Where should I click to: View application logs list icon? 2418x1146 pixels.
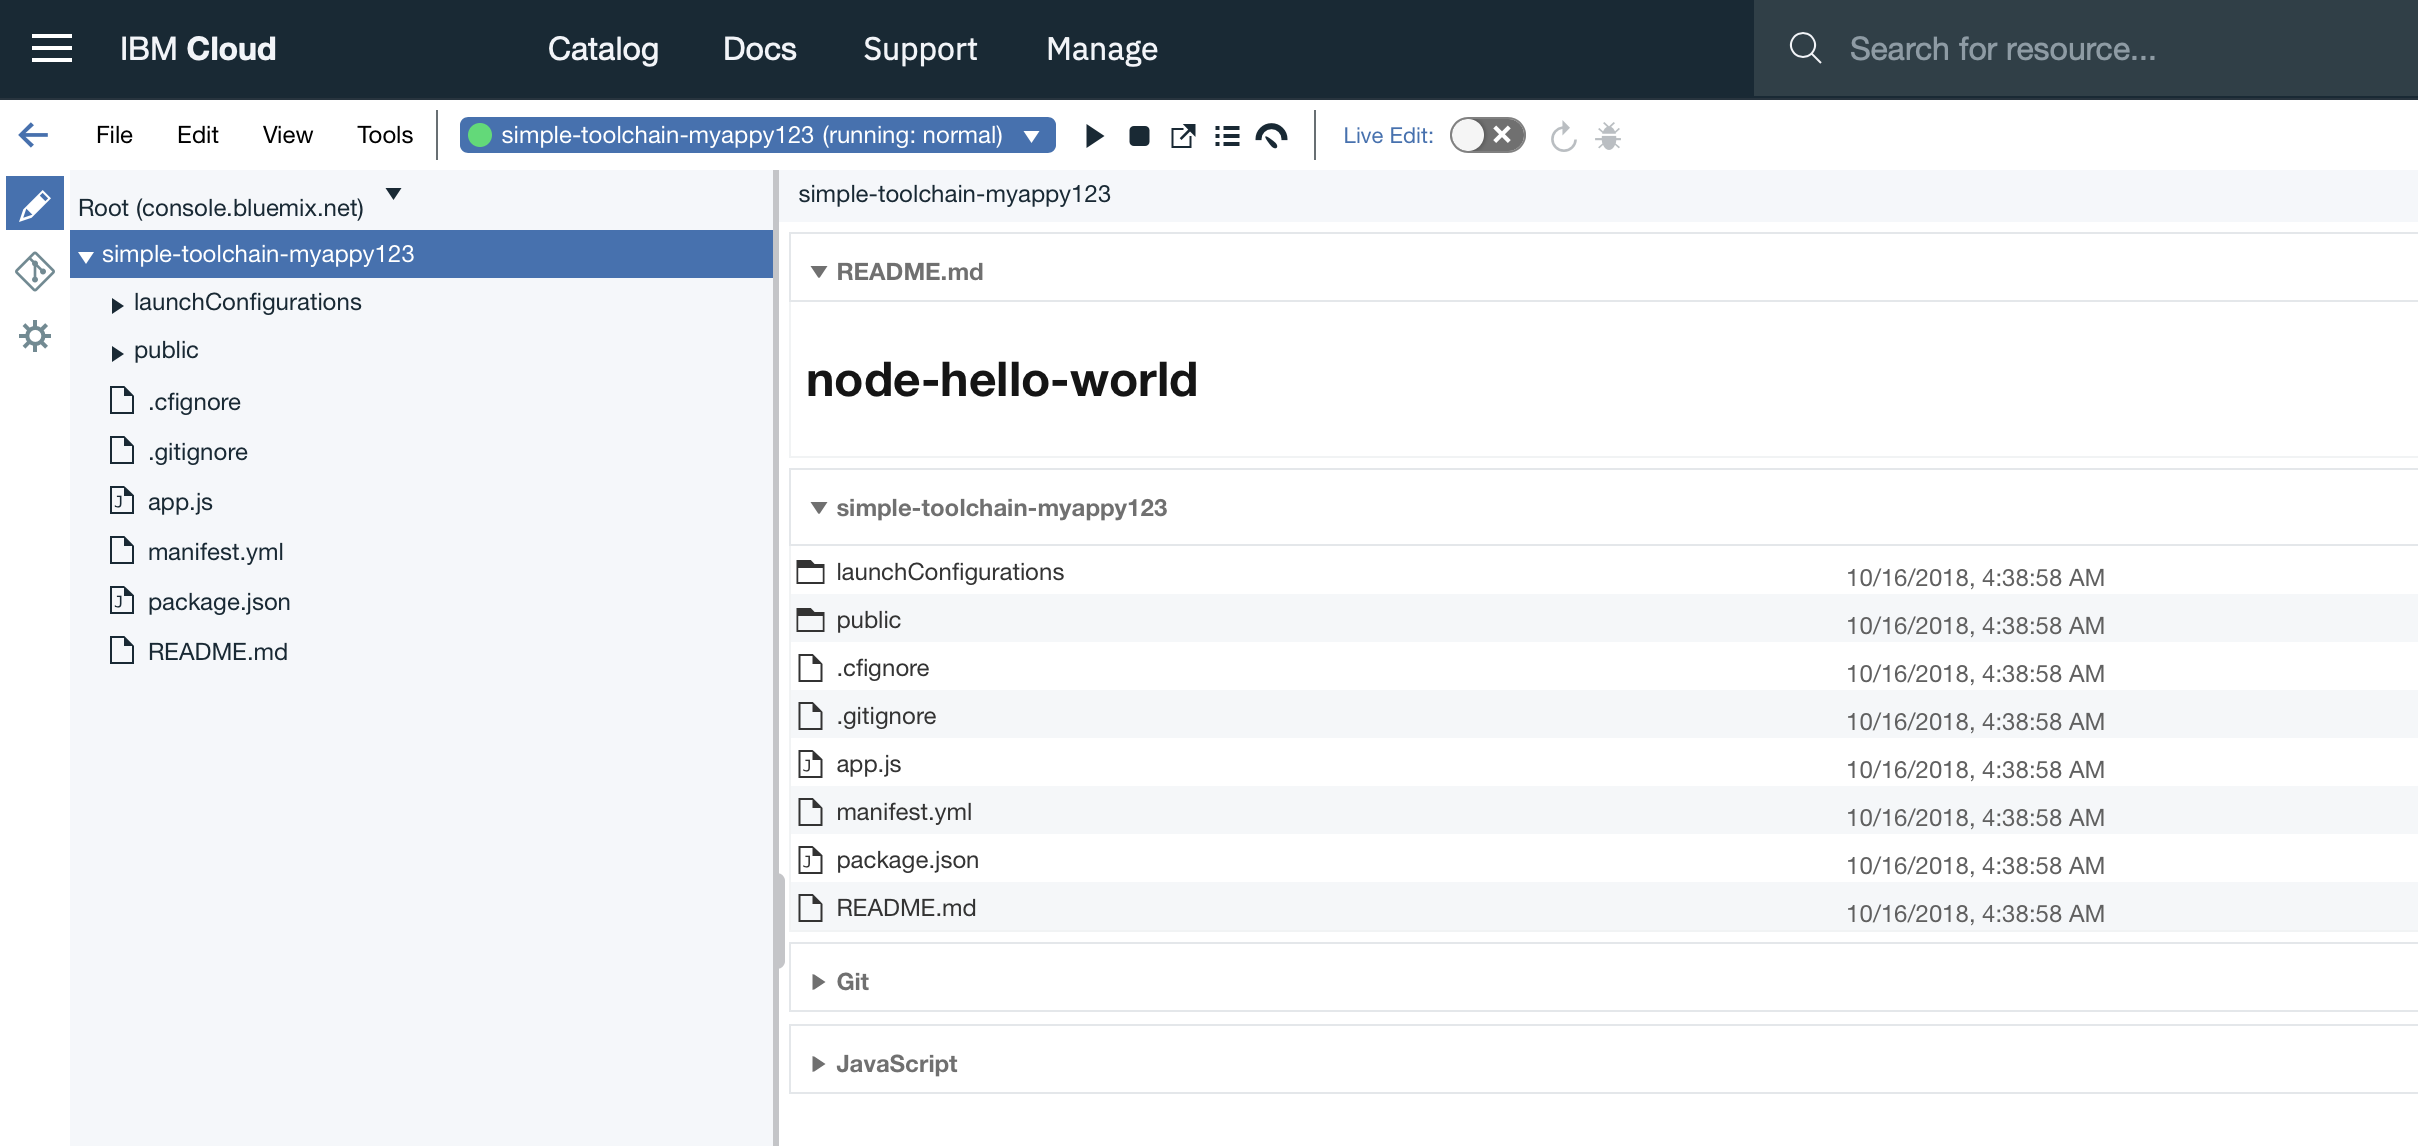(x=1227, y=136)
